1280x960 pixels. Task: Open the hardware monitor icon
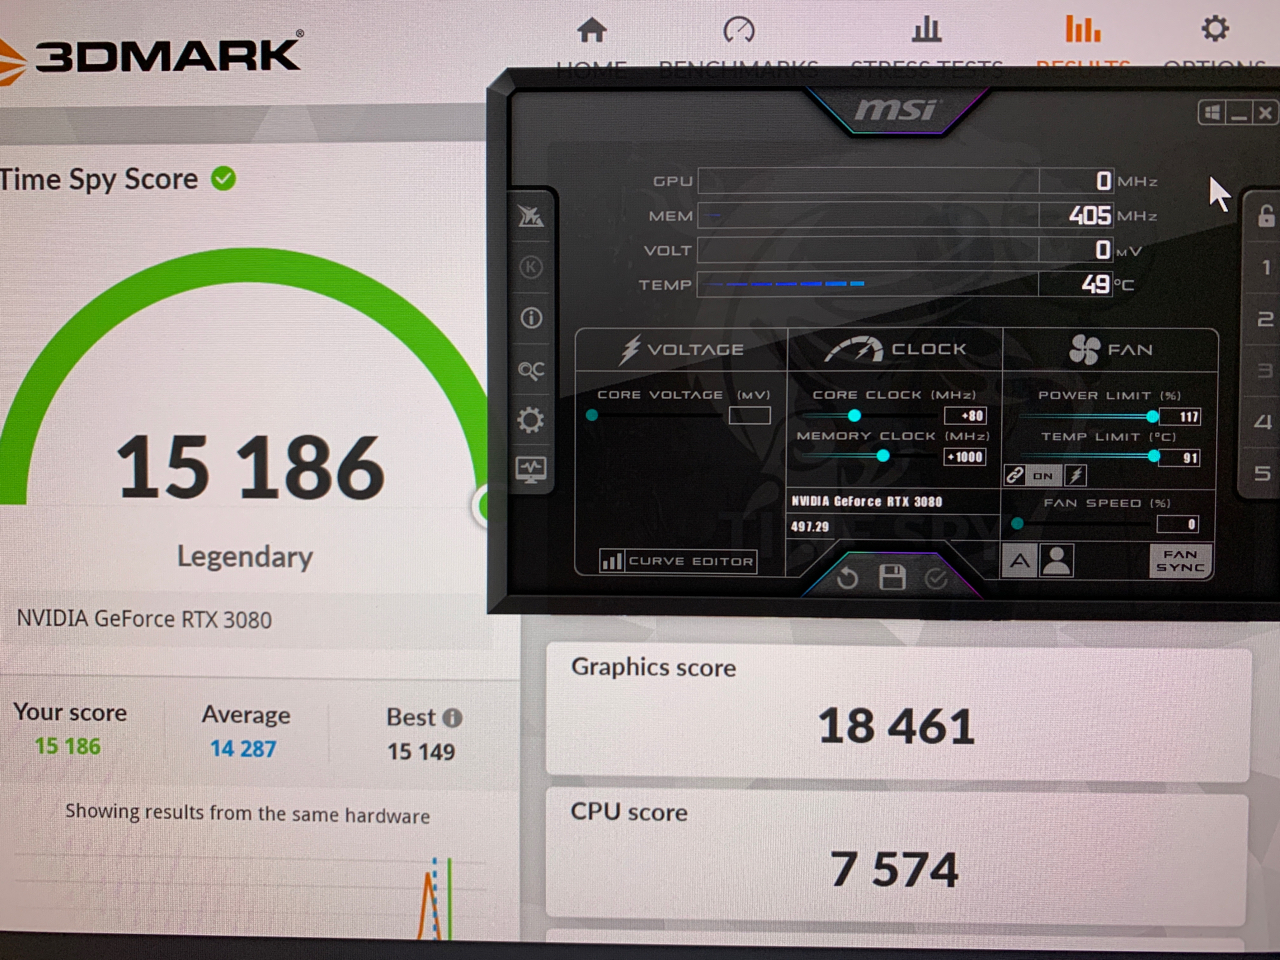(530, 467)
